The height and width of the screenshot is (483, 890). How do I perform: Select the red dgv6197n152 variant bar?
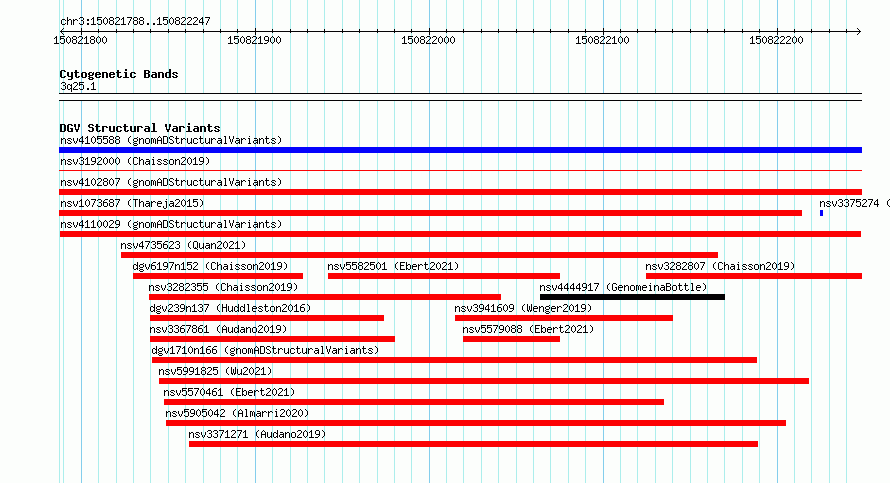(x=218, y=276)
